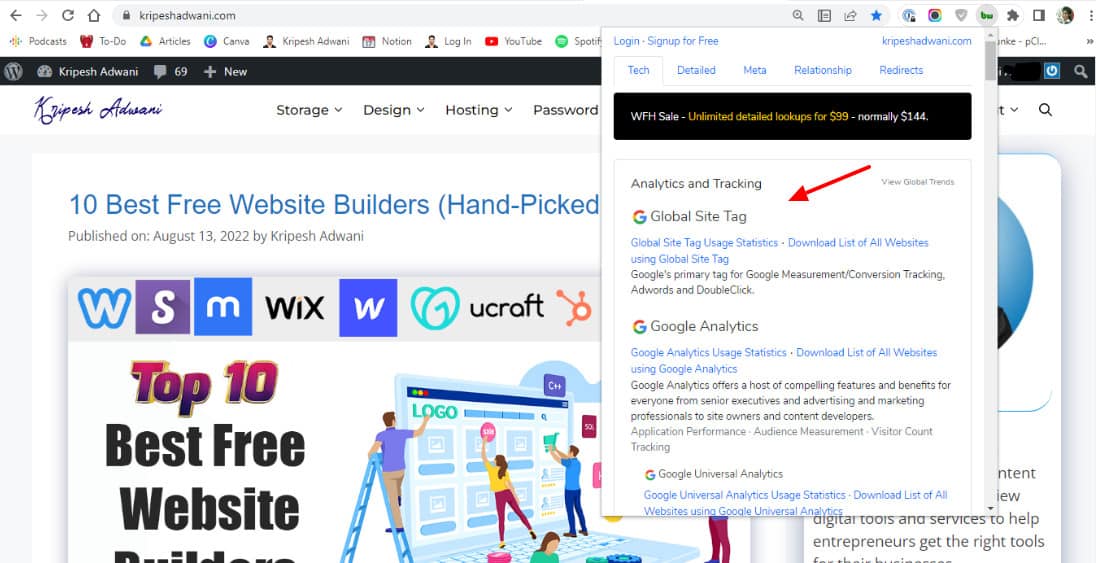The image size is (1096, 563).
Task: Expand the Storage menu dropdown
Action: (309, 110)
